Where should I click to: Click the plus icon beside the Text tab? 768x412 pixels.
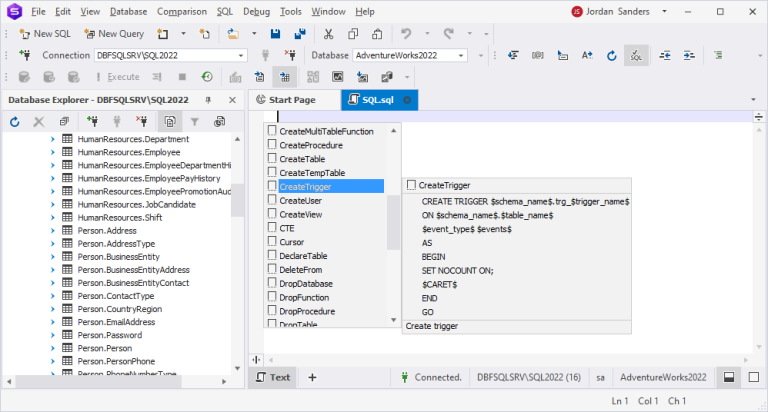coord(312,377)
